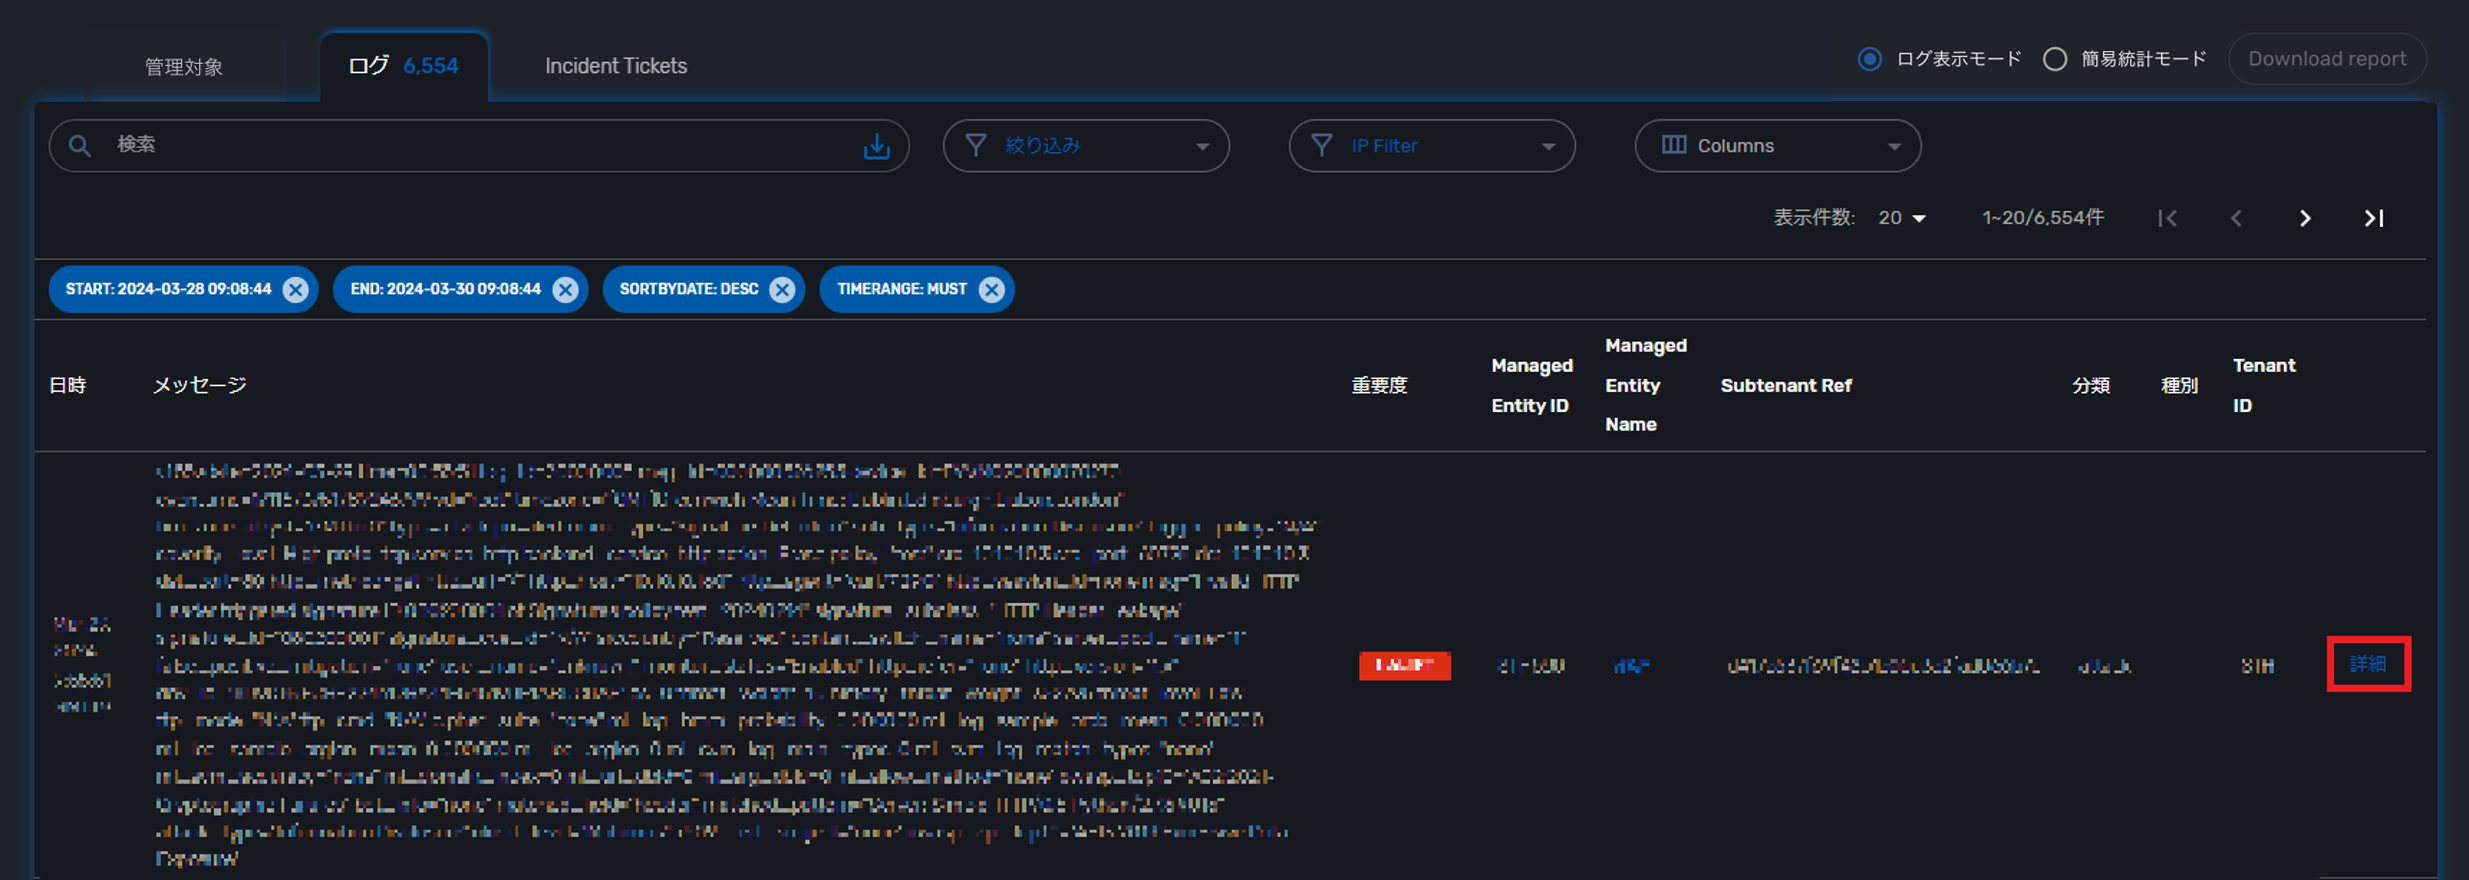The image size is (2469, 880).
Task: Remove the TIMERANGE: MUST filter chip
Action: (x=991, y=289)
